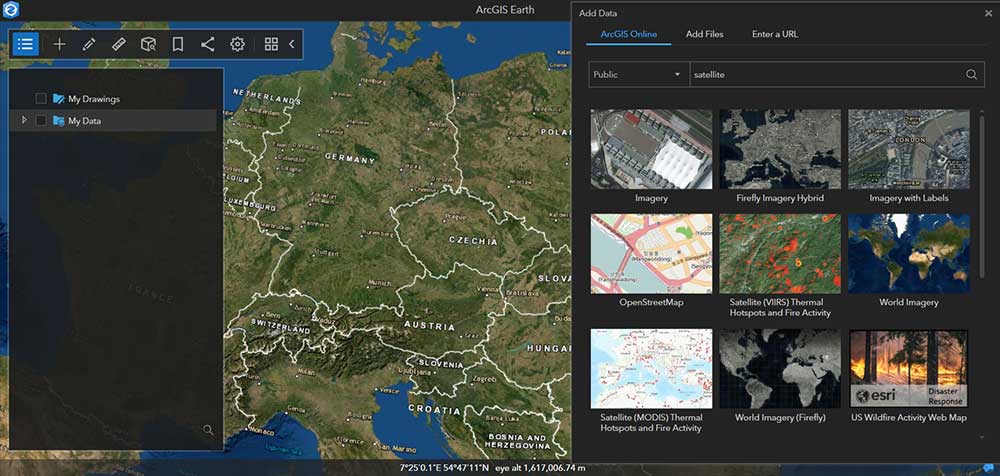Switch to the Enter a URL tab
Image resolution: width=1000 pixels, height=476 pixels.
(x=775, y=34)
